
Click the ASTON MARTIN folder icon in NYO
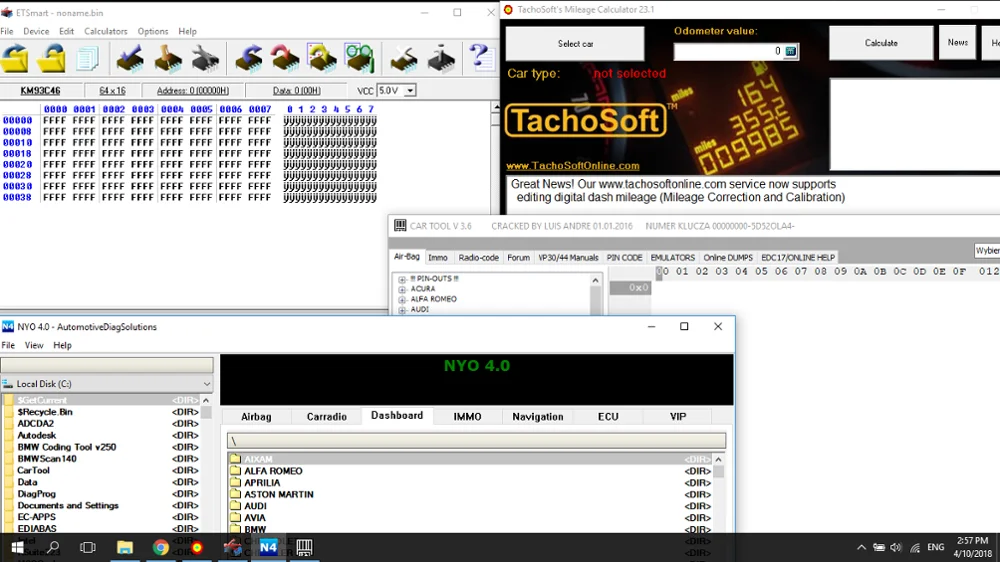[235, 494]
